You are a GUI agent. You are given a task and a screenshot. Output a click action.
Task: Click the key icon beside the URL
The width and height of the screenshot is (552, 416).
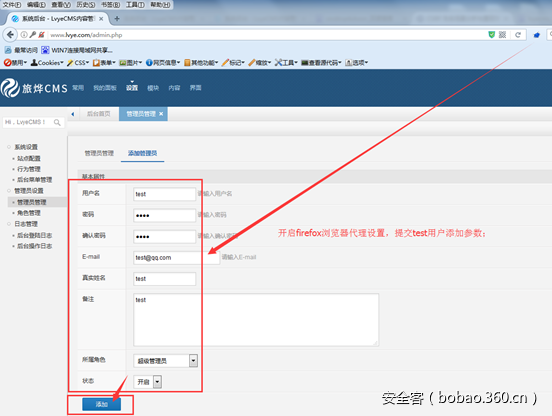pyautogui.click(x=33, y=35)
